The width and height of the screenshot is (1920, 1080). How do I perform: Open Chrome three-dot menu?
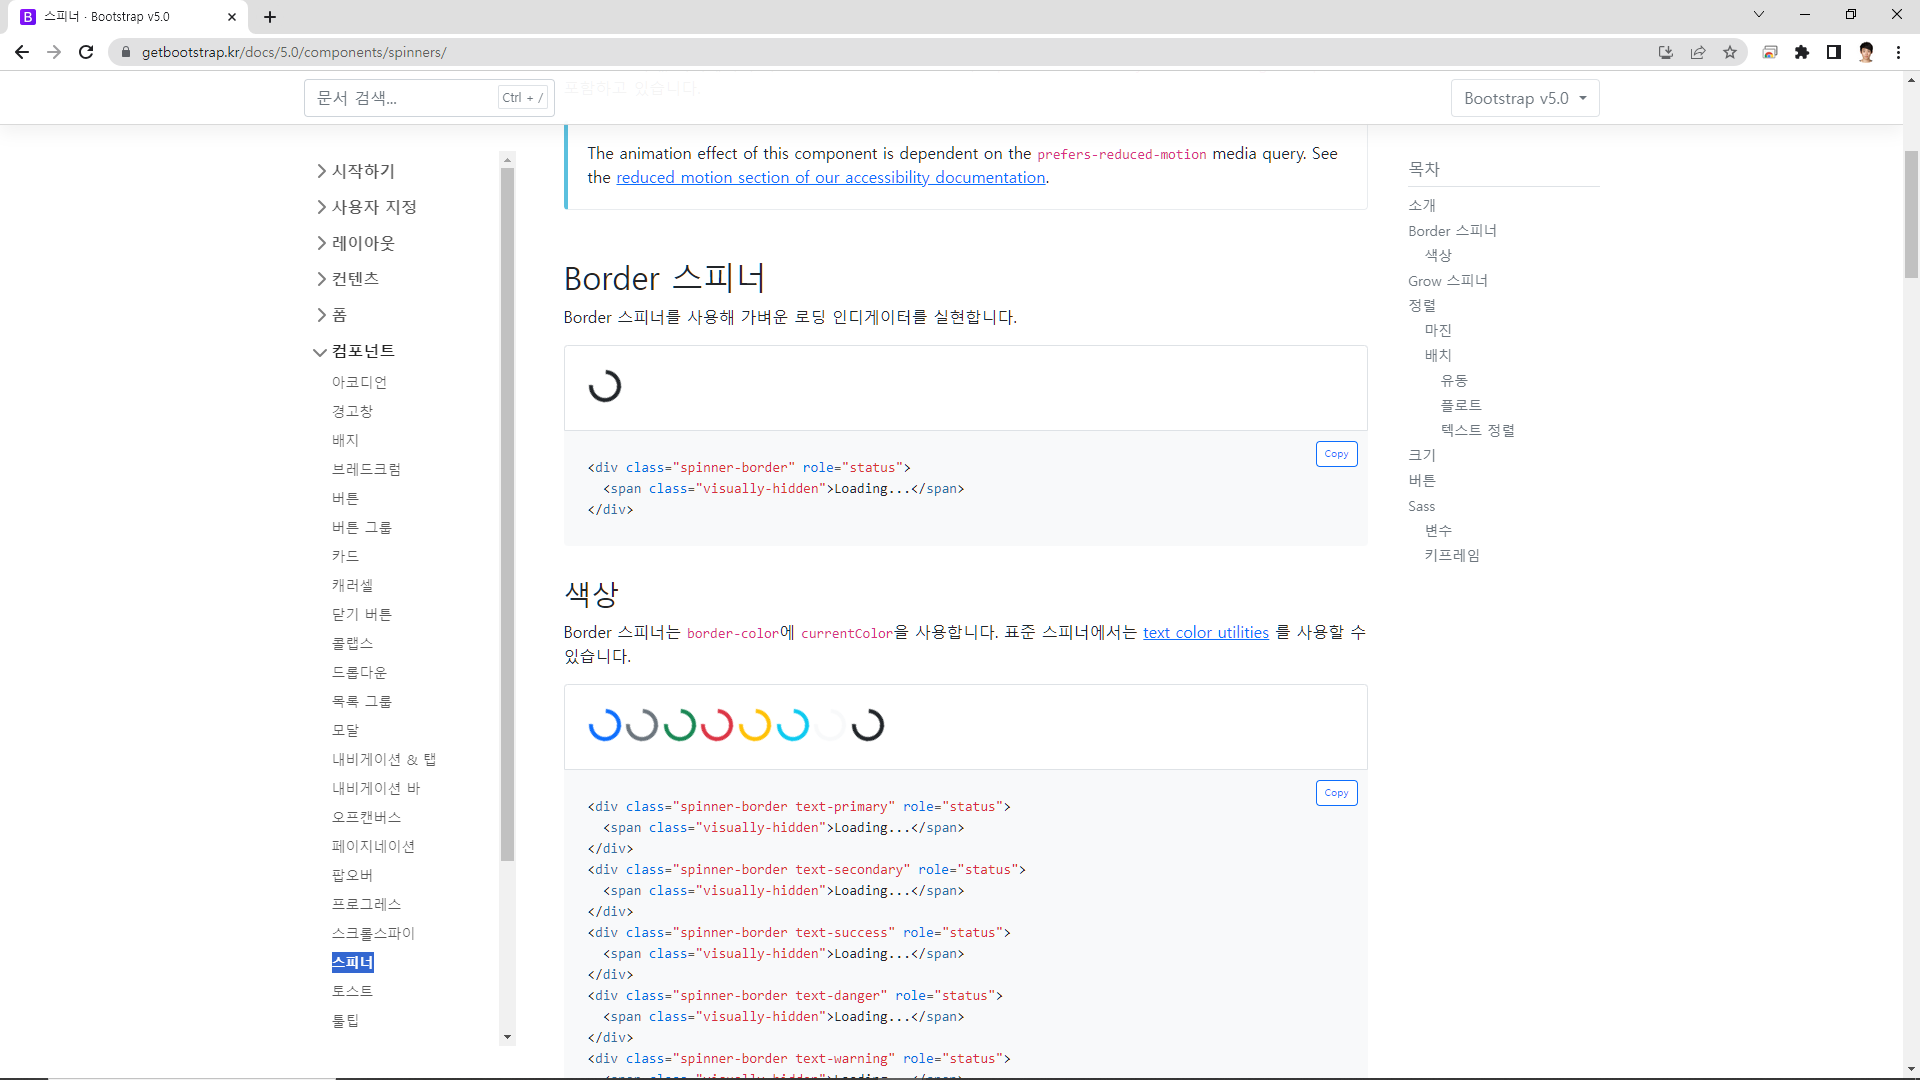point(1898,52)
